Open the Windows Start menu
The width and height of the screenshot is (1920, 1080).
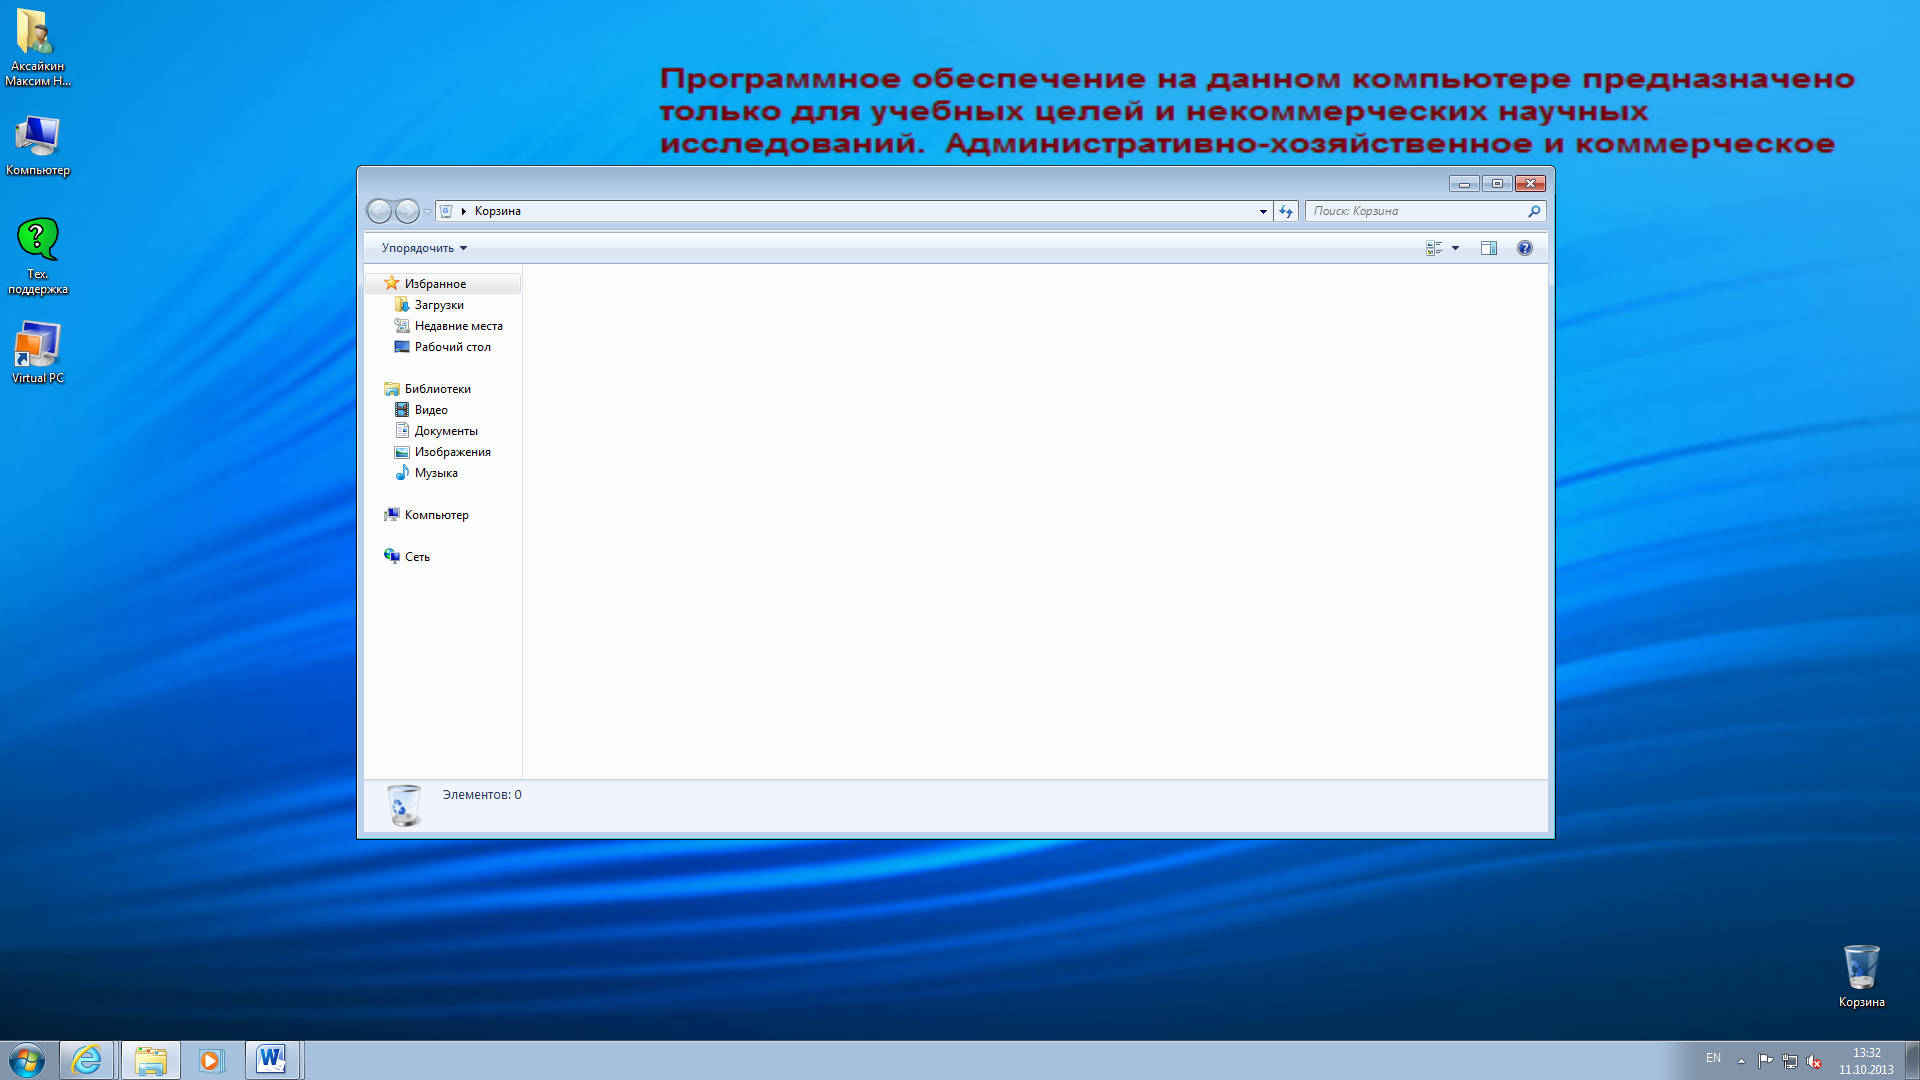pyautogui.click(x=27, y=1060)
